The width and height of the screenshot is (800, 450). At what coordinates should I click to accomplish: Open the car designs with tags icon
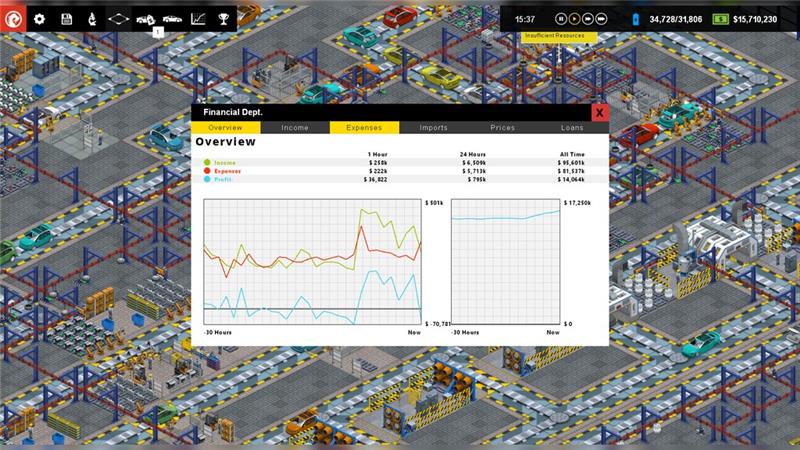(x=145, y=18)
